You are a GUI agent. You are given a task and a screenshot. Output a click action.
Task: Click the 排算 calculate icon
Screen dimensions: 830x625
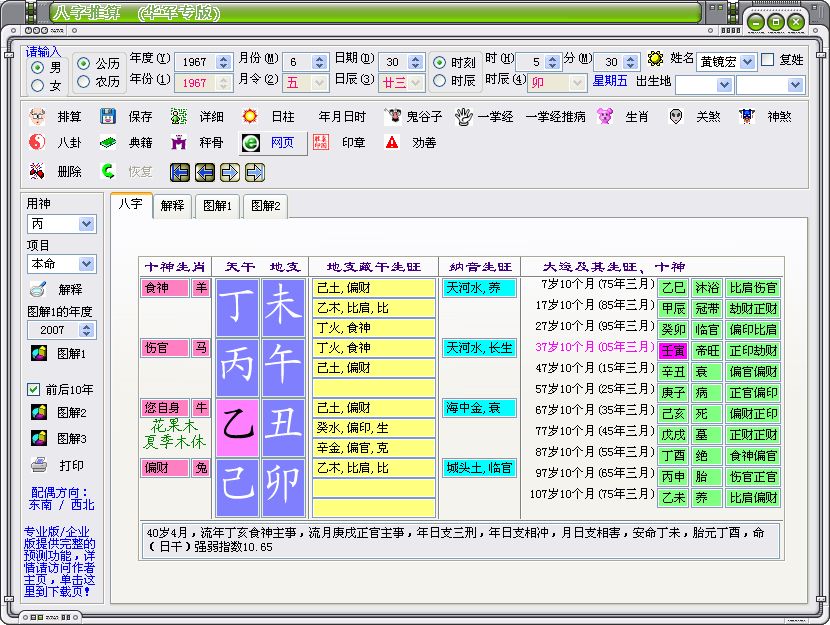(38, 117)
